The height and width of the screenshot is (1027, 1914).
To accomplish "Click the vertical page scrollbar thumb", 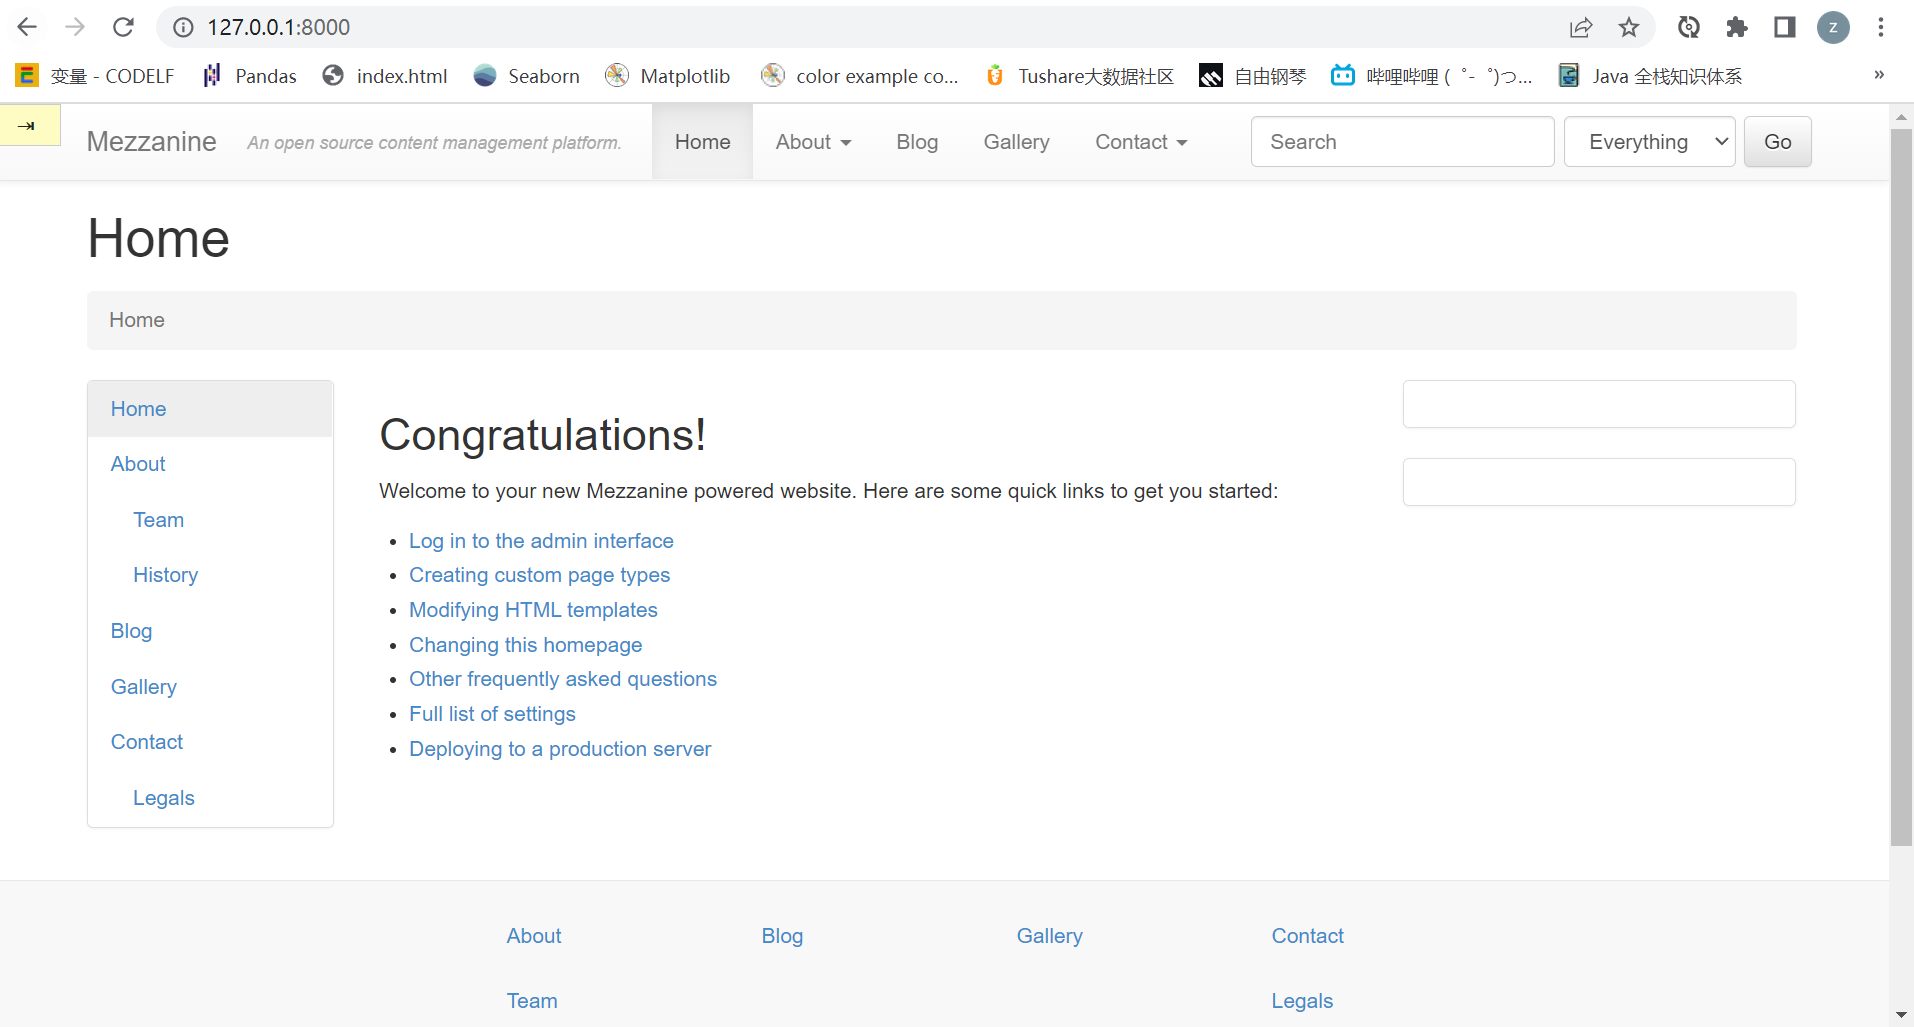I will coord(1901,487).
